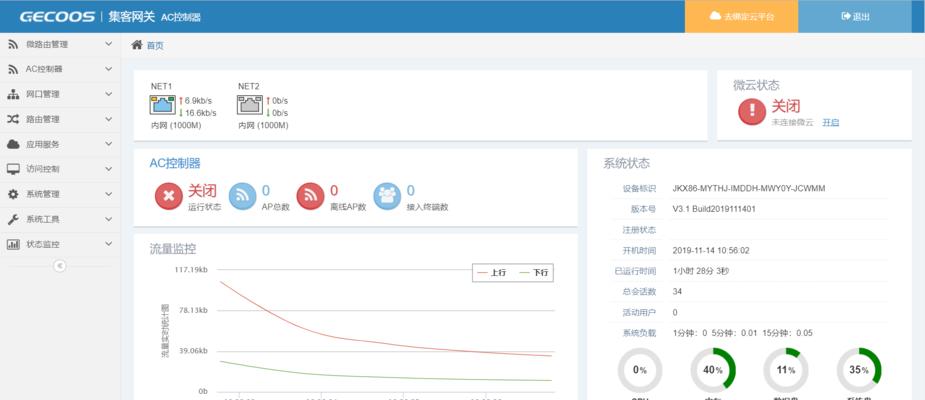The image size is (925, 400).
Task: Click the 接入终端数 users icon
Action: tap(387, 196)
